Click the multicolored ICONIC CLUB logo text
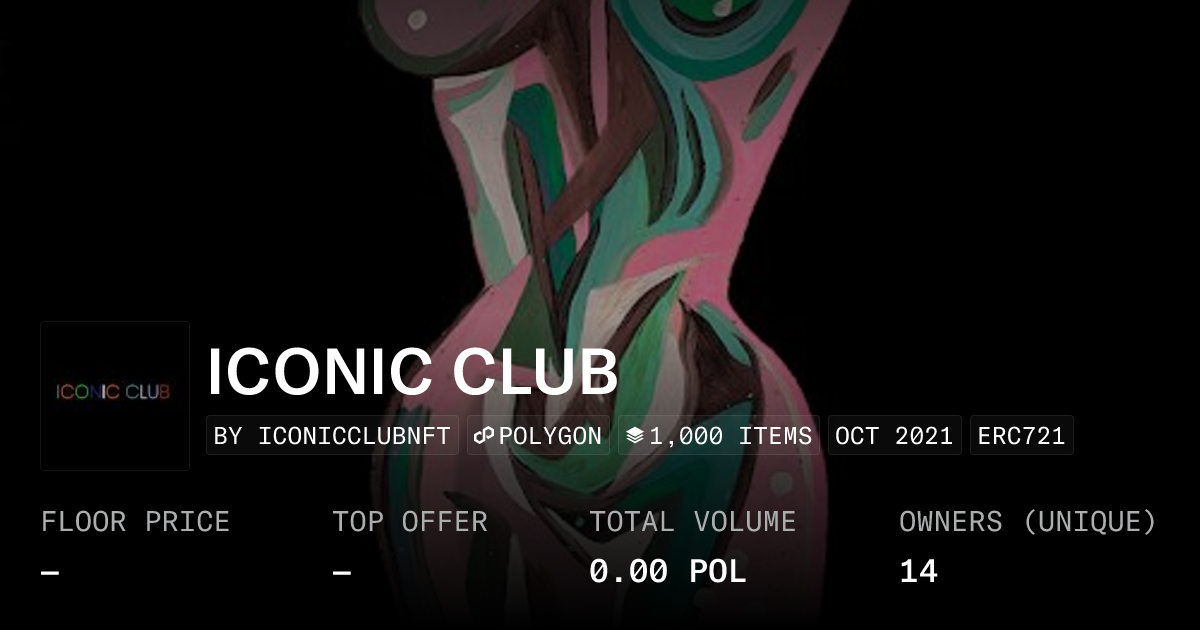 pyautogui.click(x=113, y=391)
